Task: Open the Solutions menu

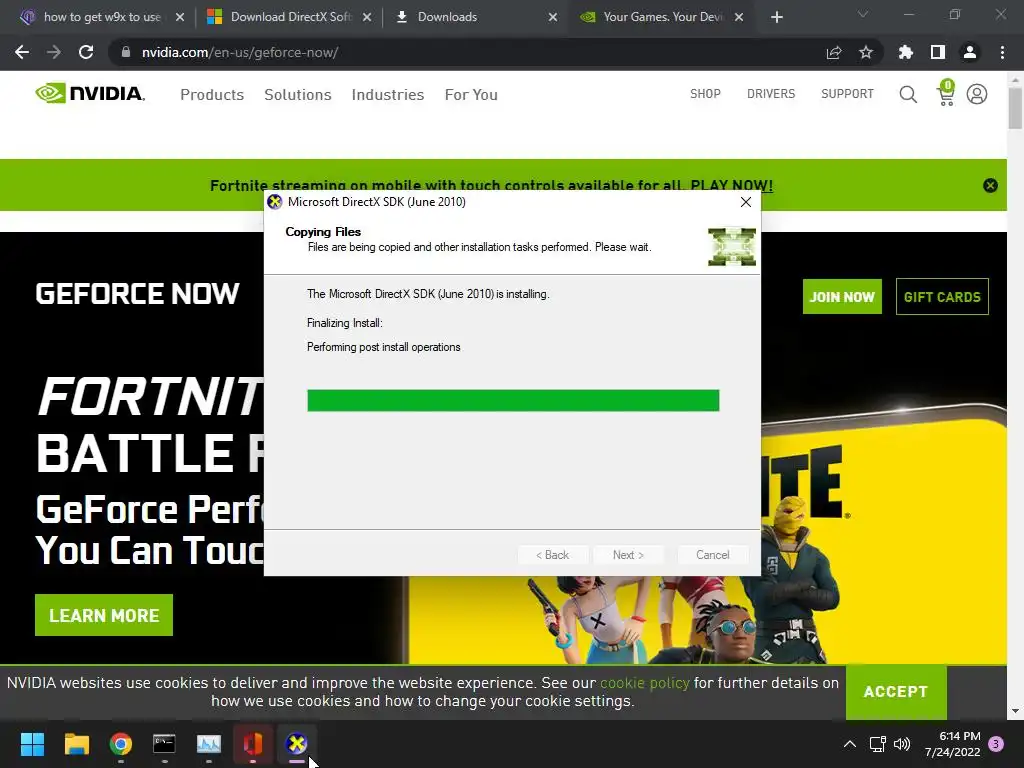Action: pyautogui.click(x=298, y=95)
